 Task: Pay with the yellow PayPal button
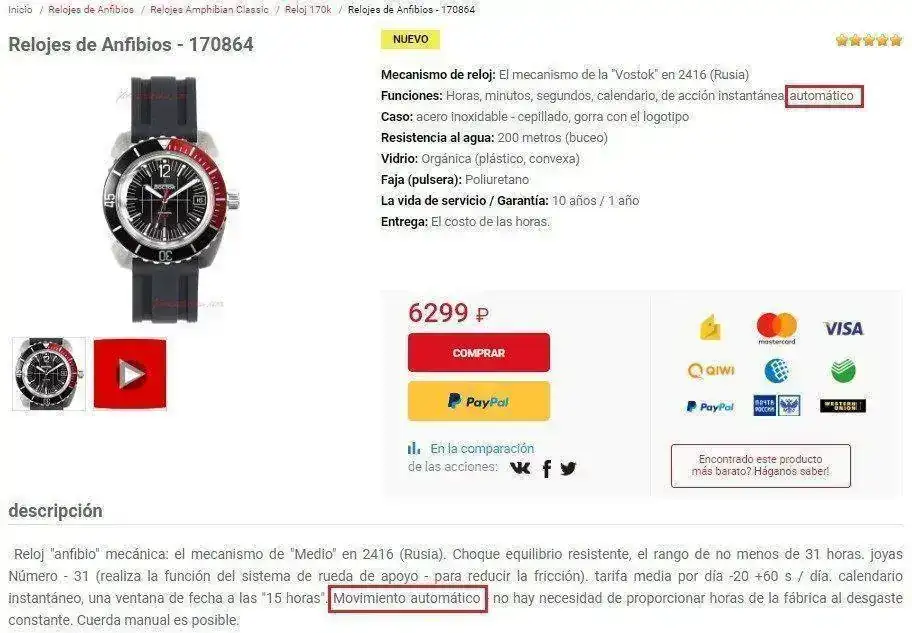point(479,401)
